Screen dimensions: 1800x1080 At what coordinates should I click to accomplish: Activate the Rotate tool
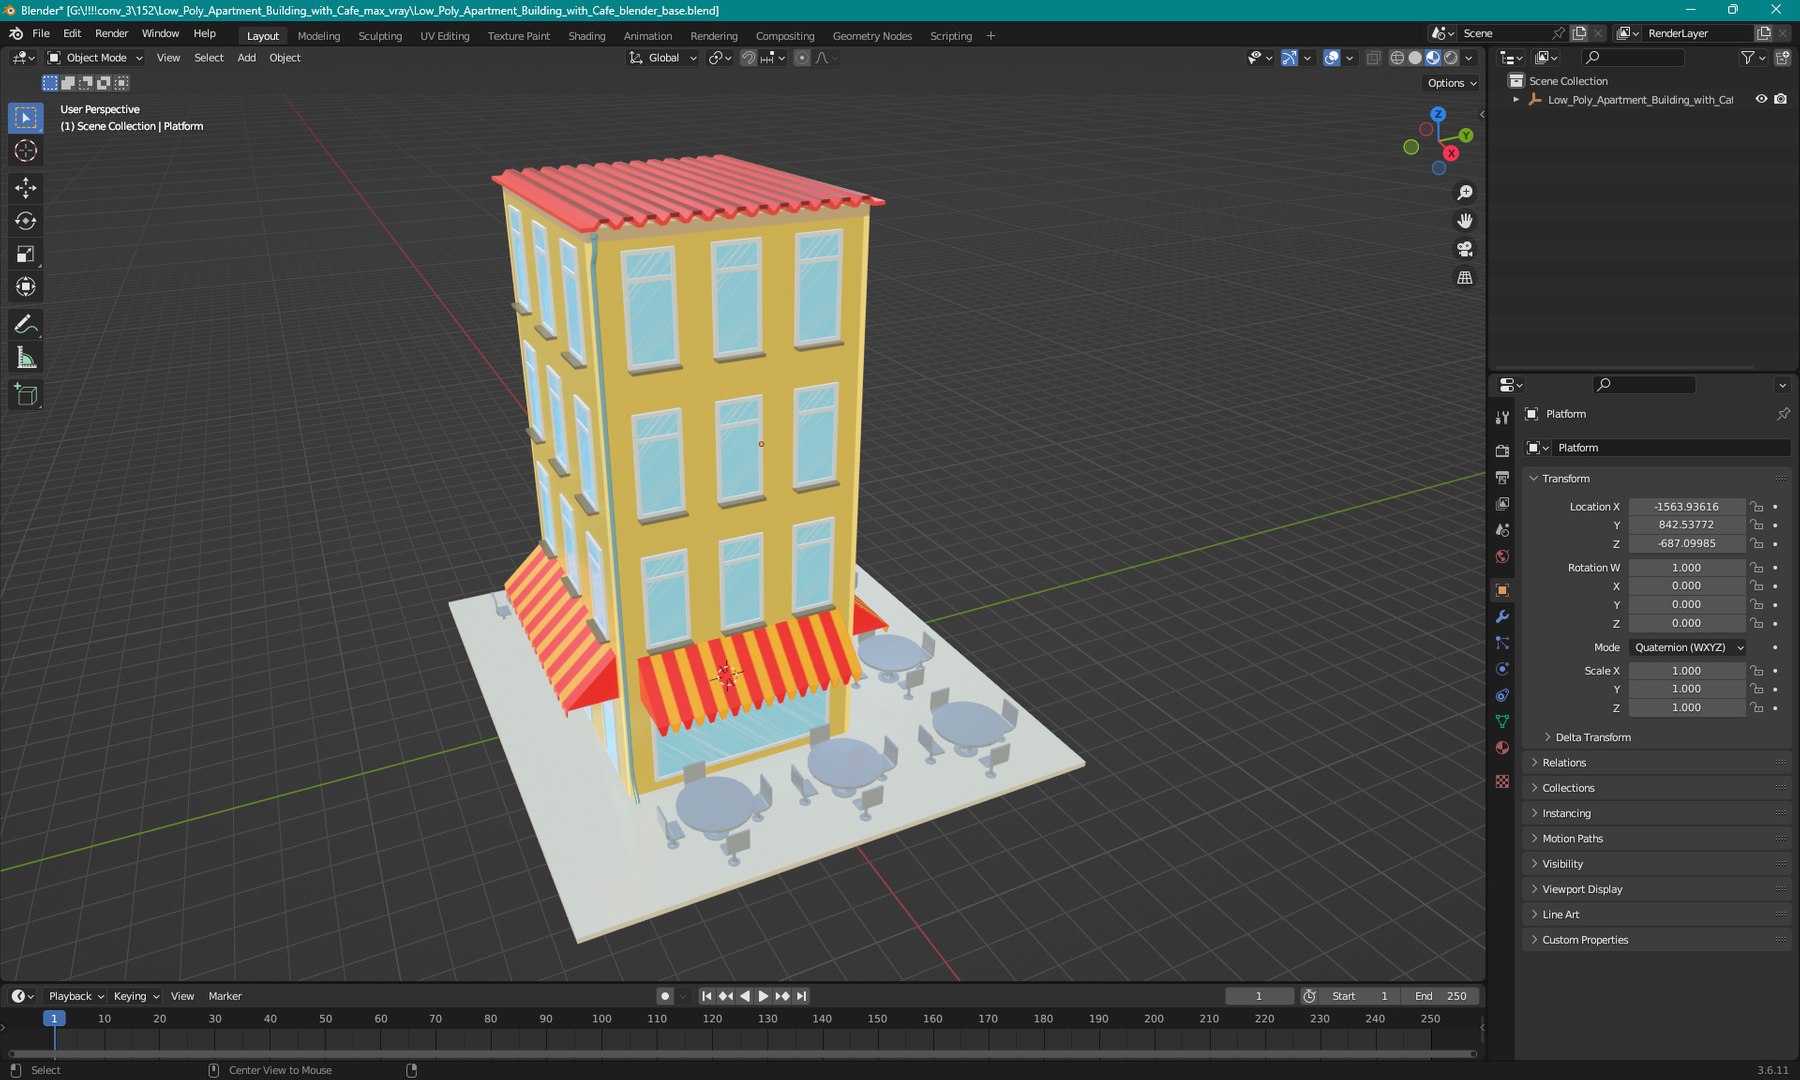coord(26,221)
